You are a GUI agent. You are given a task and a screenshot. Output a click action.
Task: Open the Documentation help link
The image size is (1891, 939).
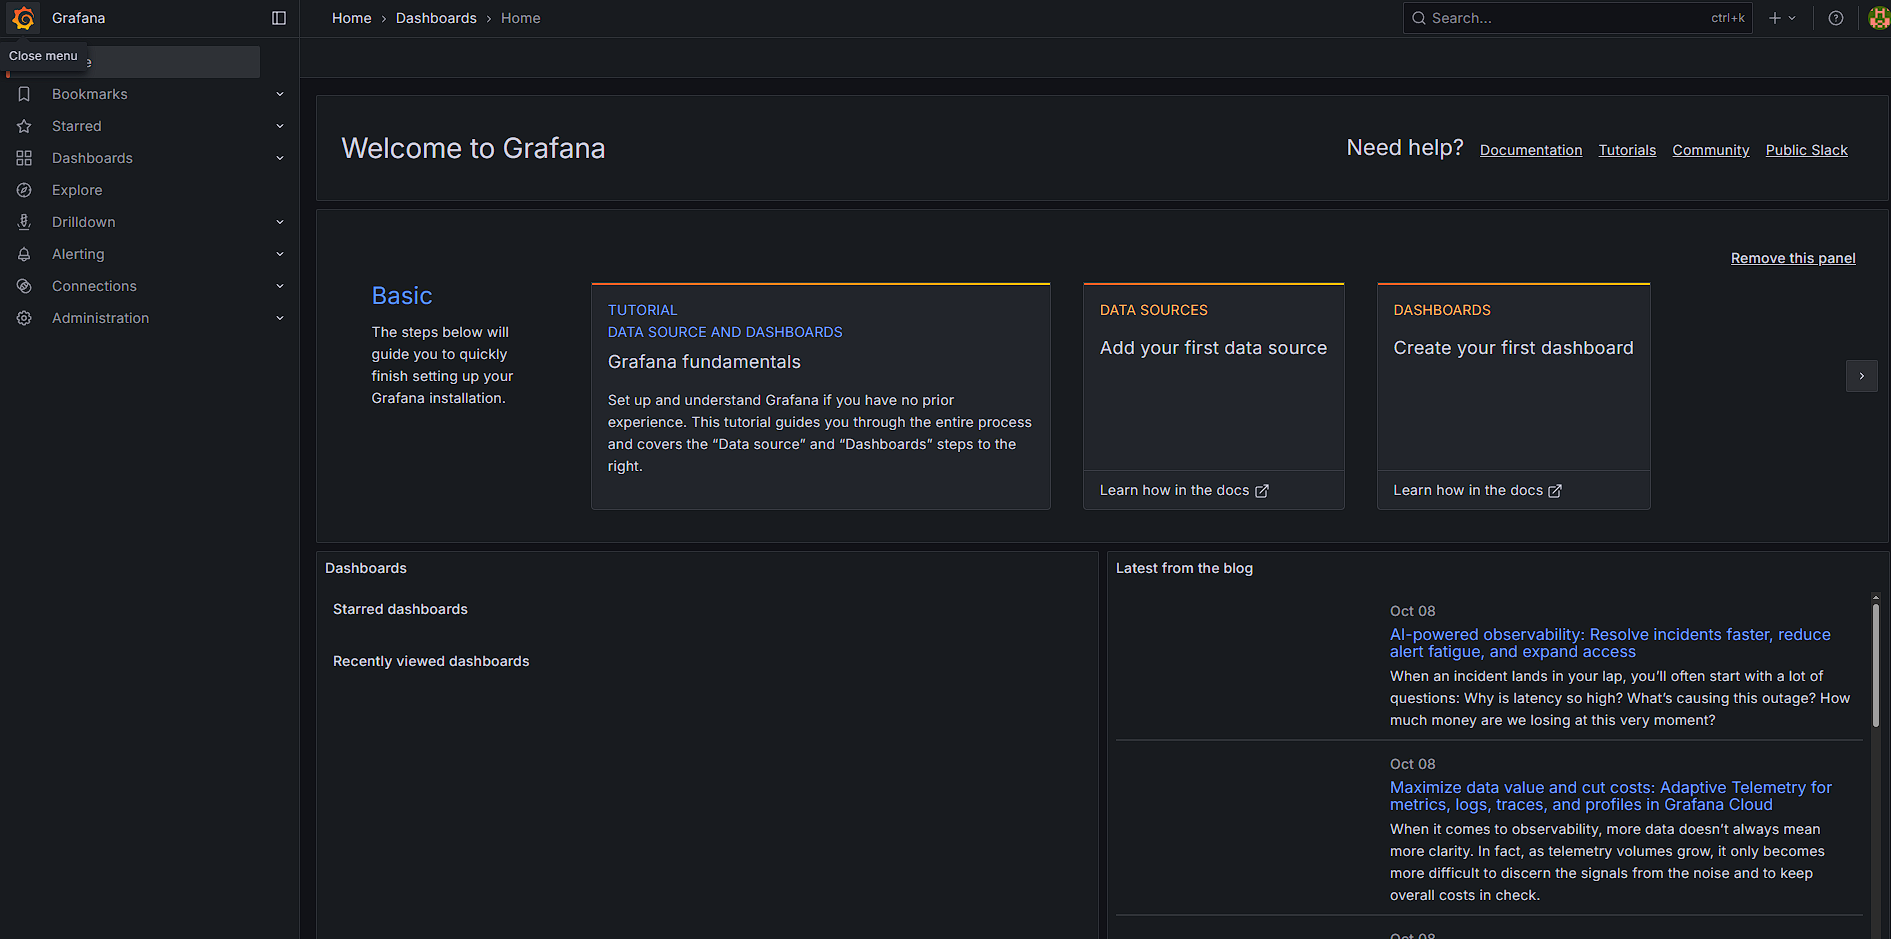coord(1530,150)
